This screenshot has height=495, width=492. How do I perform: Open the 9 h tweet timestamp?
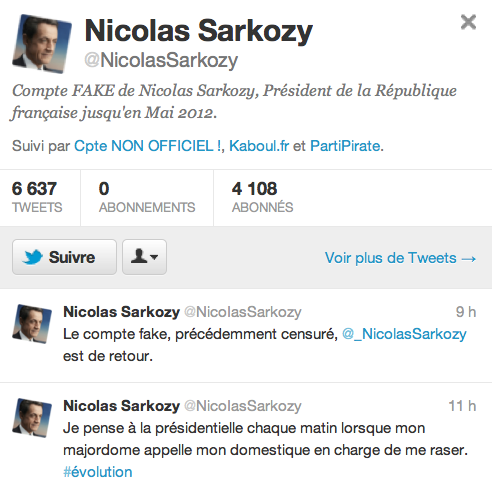tap(466, 312)
